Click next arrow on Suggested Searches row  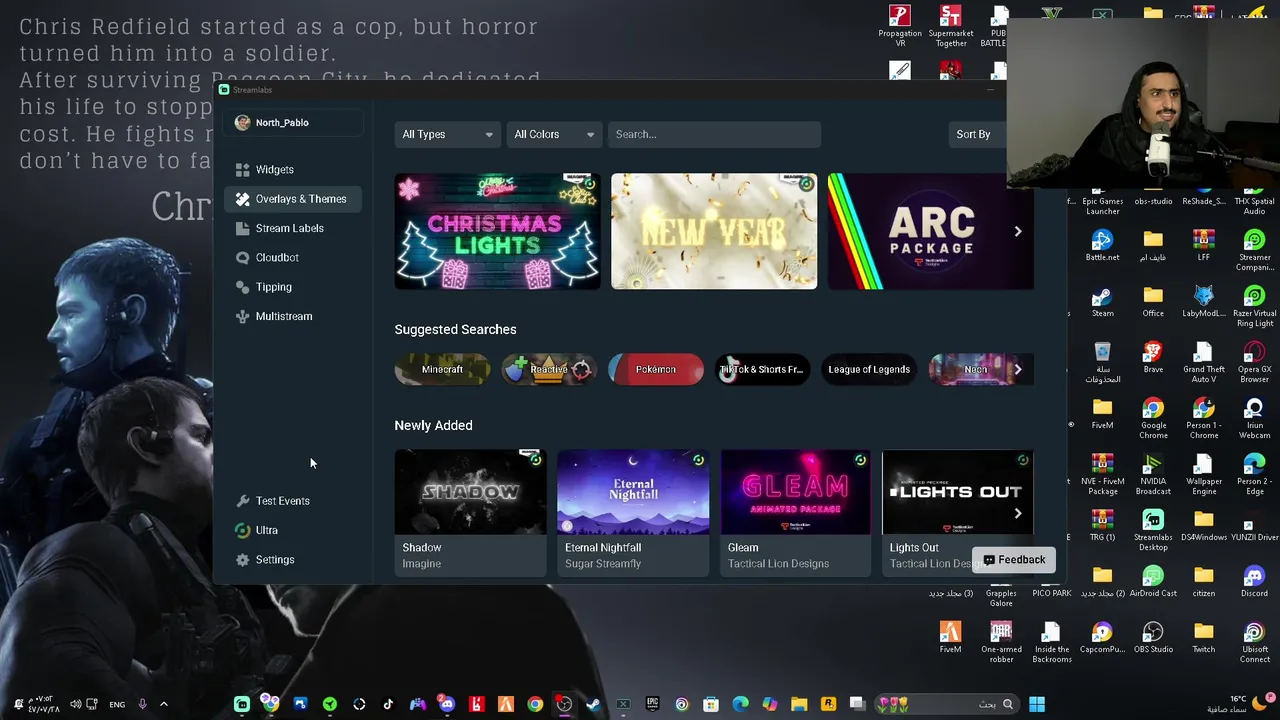(1018, 369)
